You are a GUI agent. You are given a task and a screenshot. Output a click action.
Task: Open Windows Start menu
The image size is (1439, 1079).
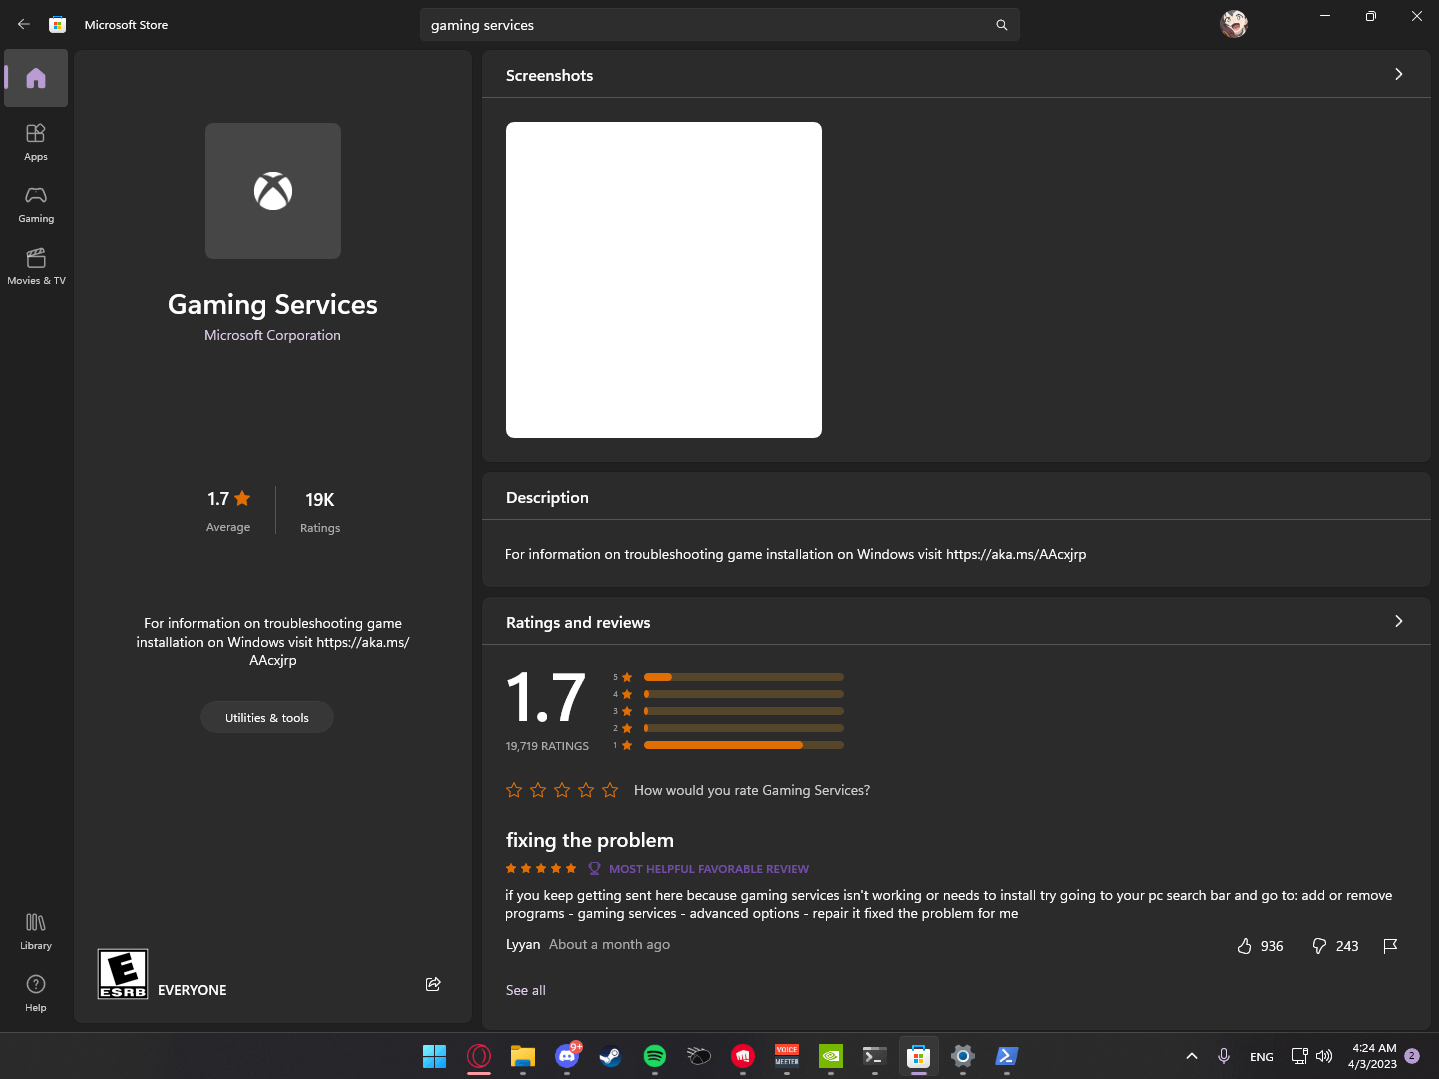[434, 1056]
